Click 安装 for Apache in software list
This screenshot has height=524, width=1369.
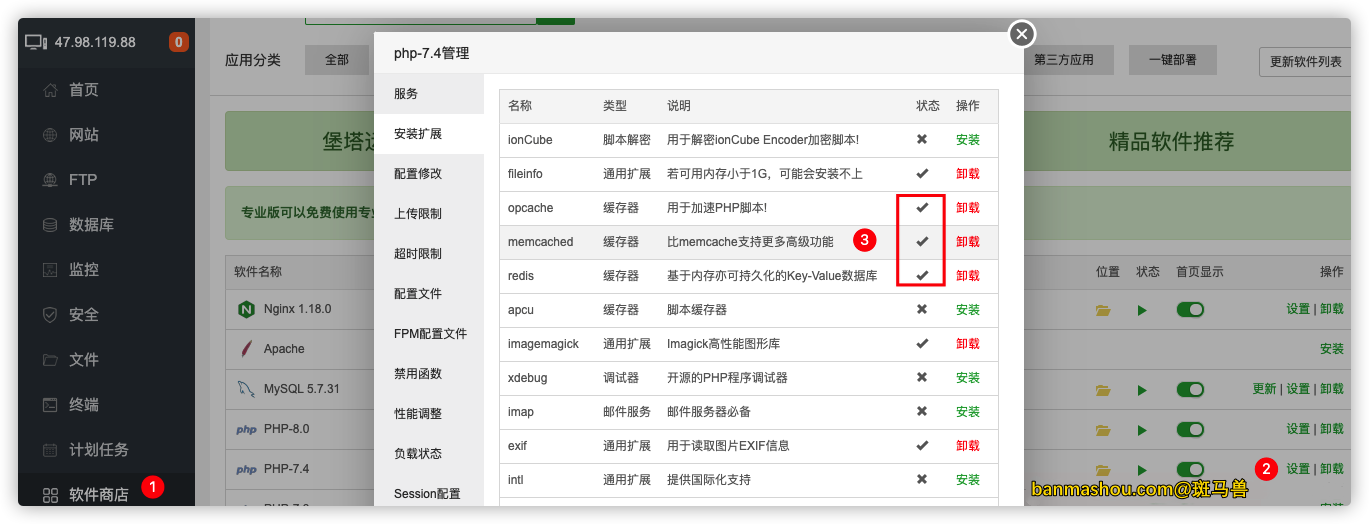pyautogui.click(x=1332, y=349)
